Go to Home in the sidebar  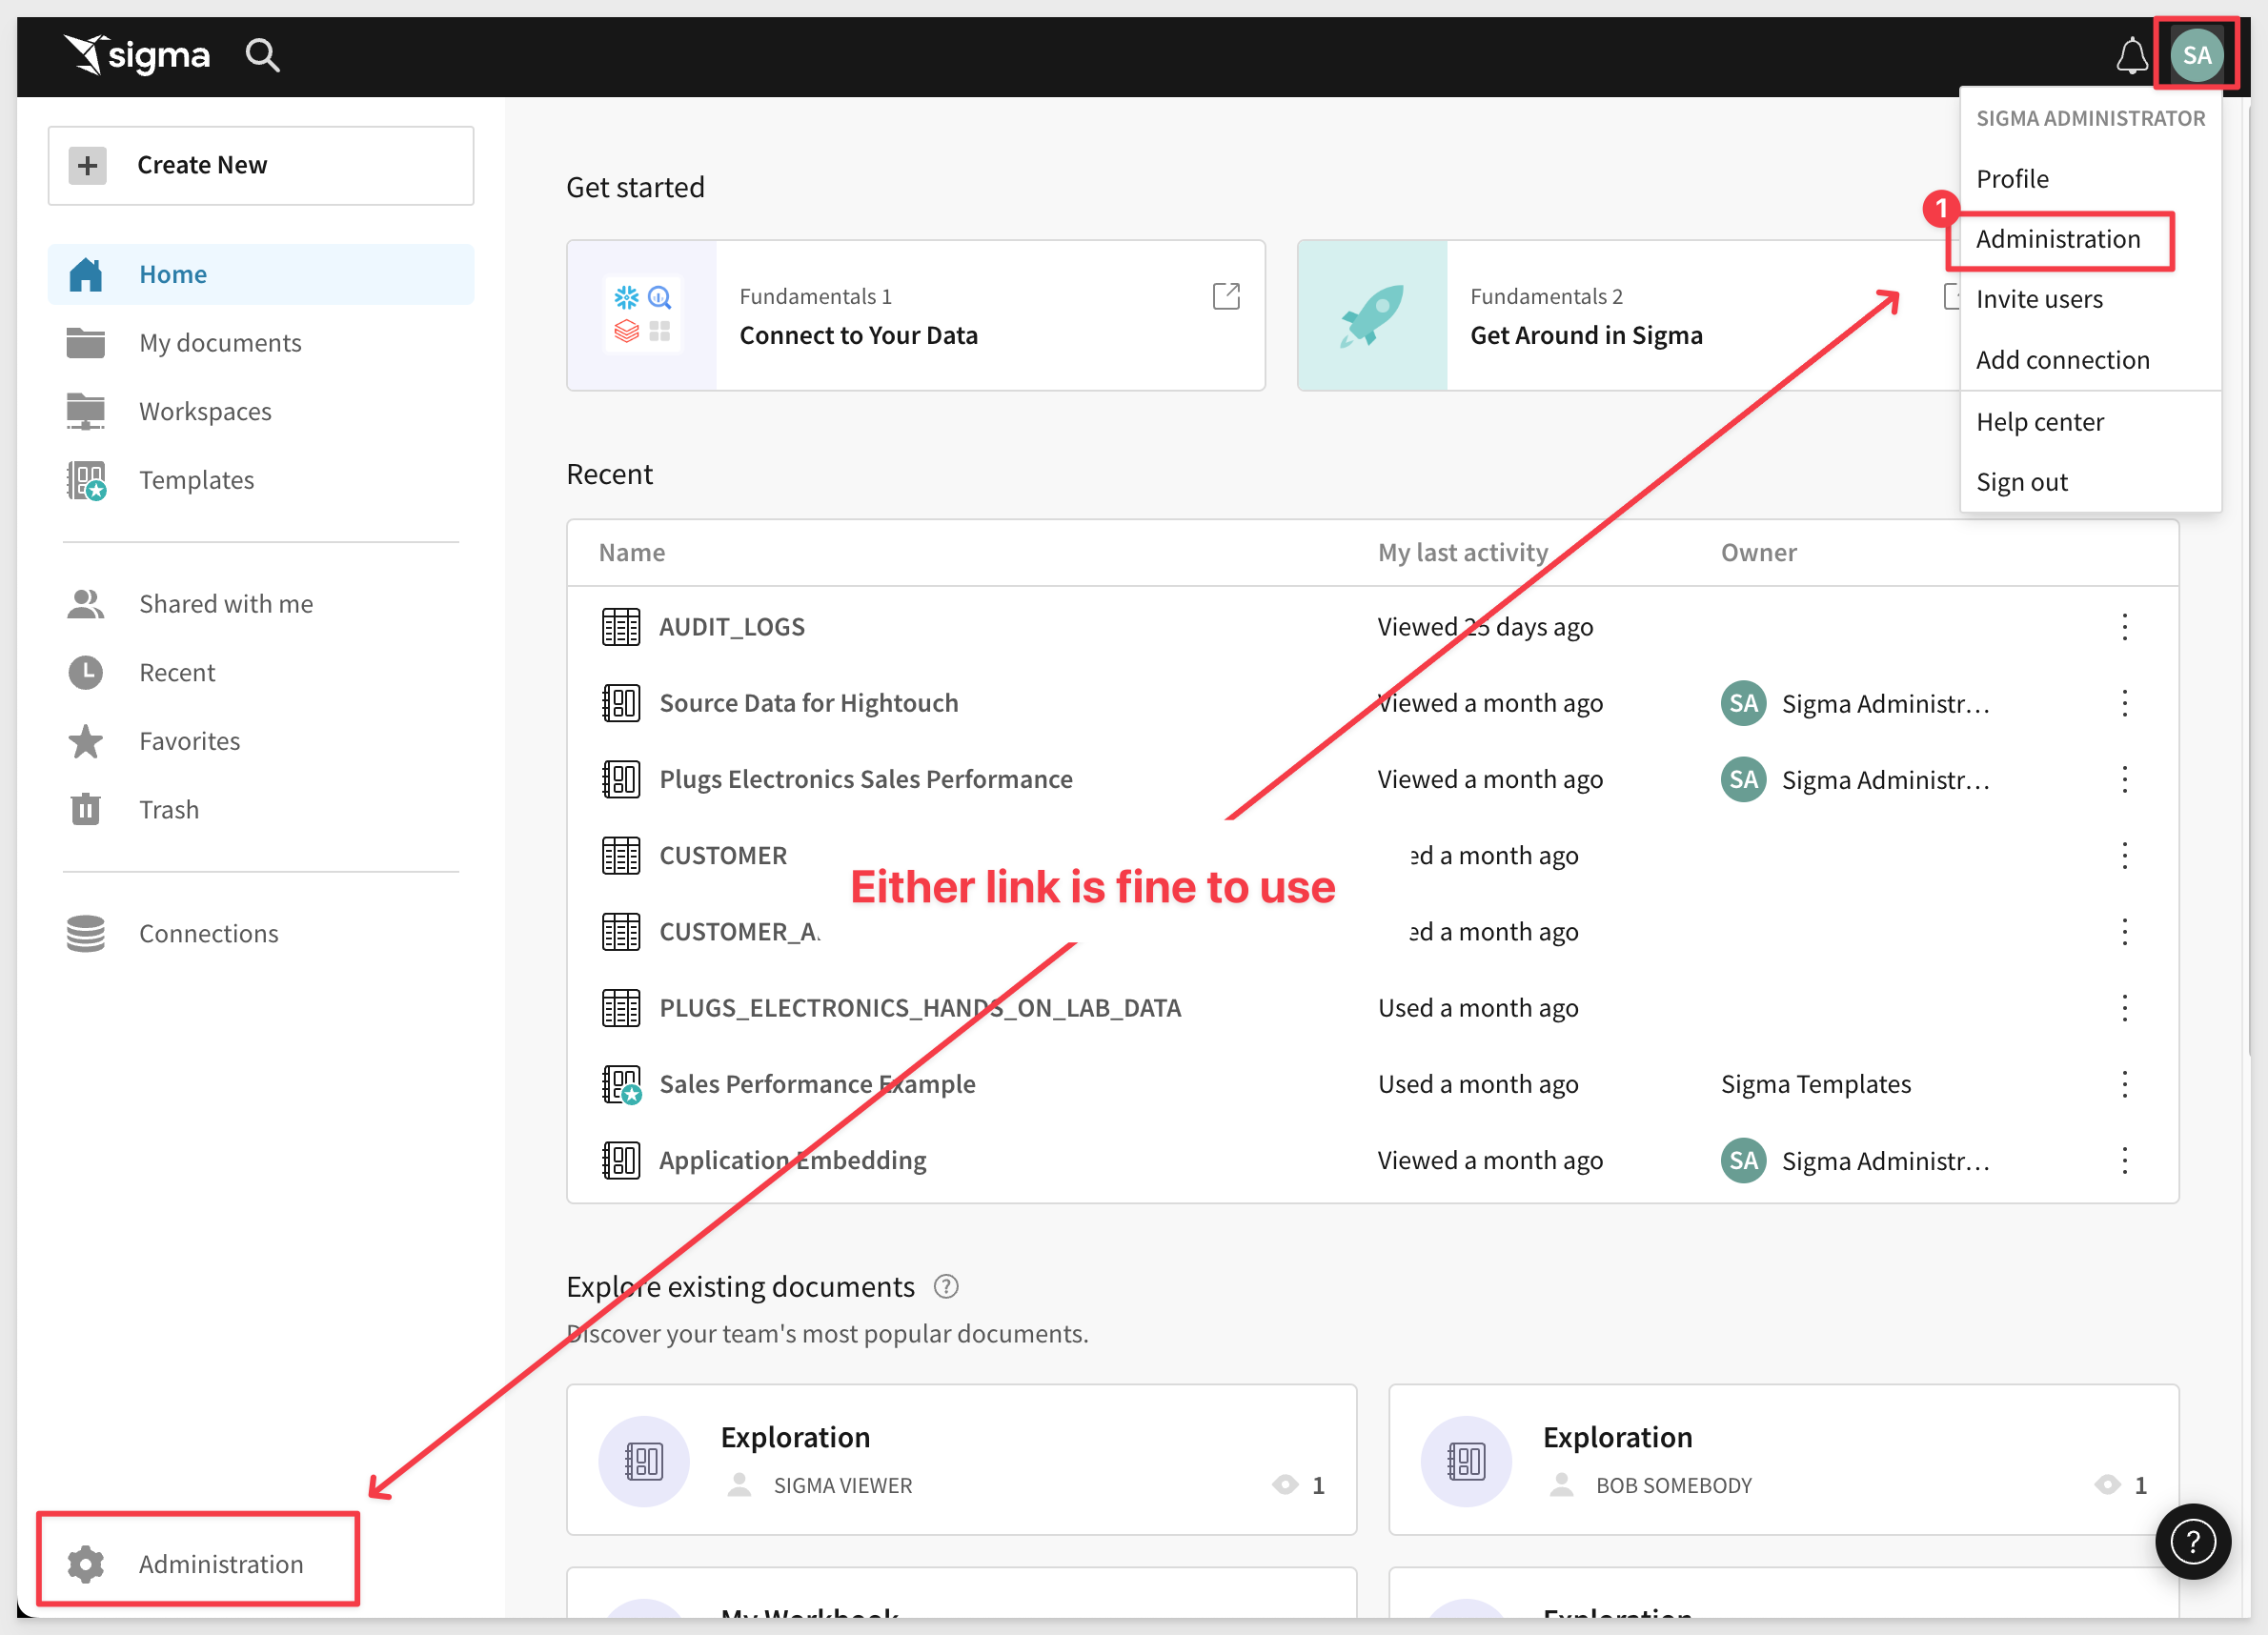pos(261,274)
